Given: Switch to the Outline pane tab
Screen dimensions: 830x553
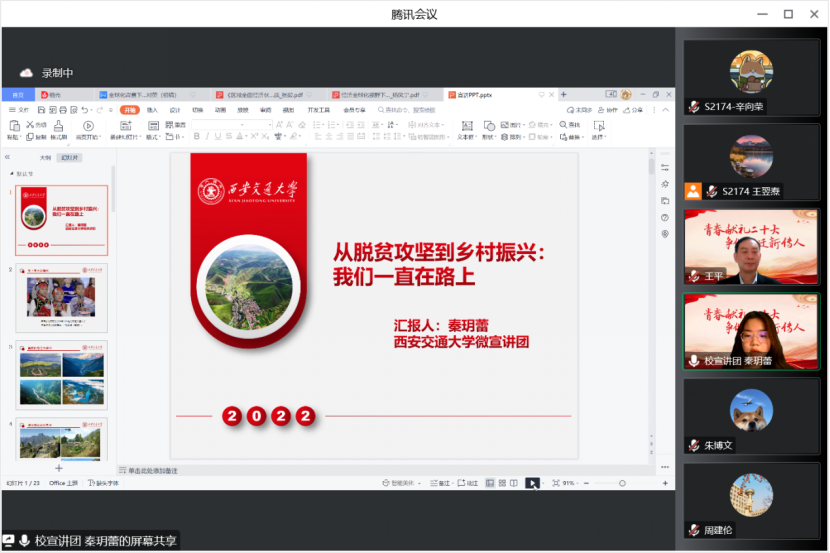Looking at the screenshot, I should pyautogui.click(x=45, y=157).
